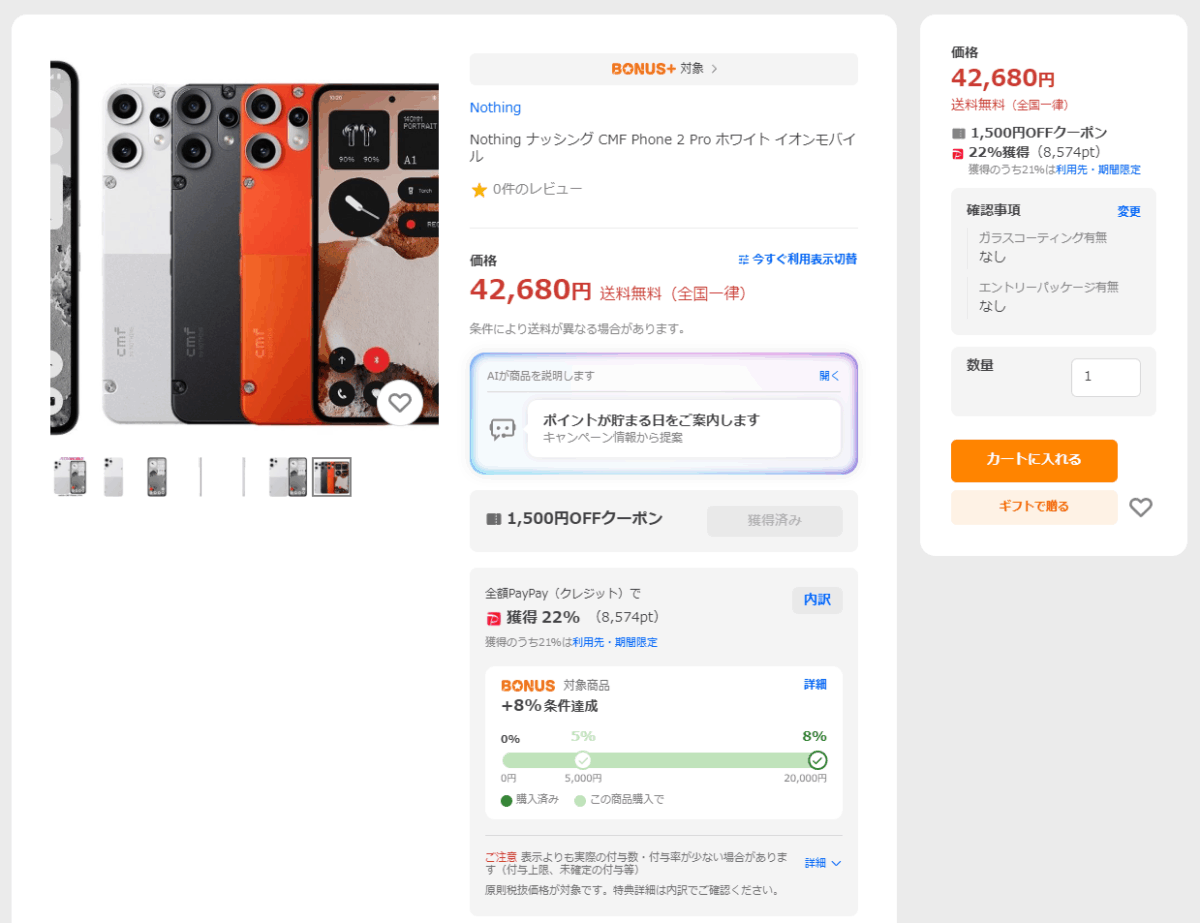Click the ギフトで贈る button
The width and height of the screenshot is (1200, 923).
(1033, 507)
